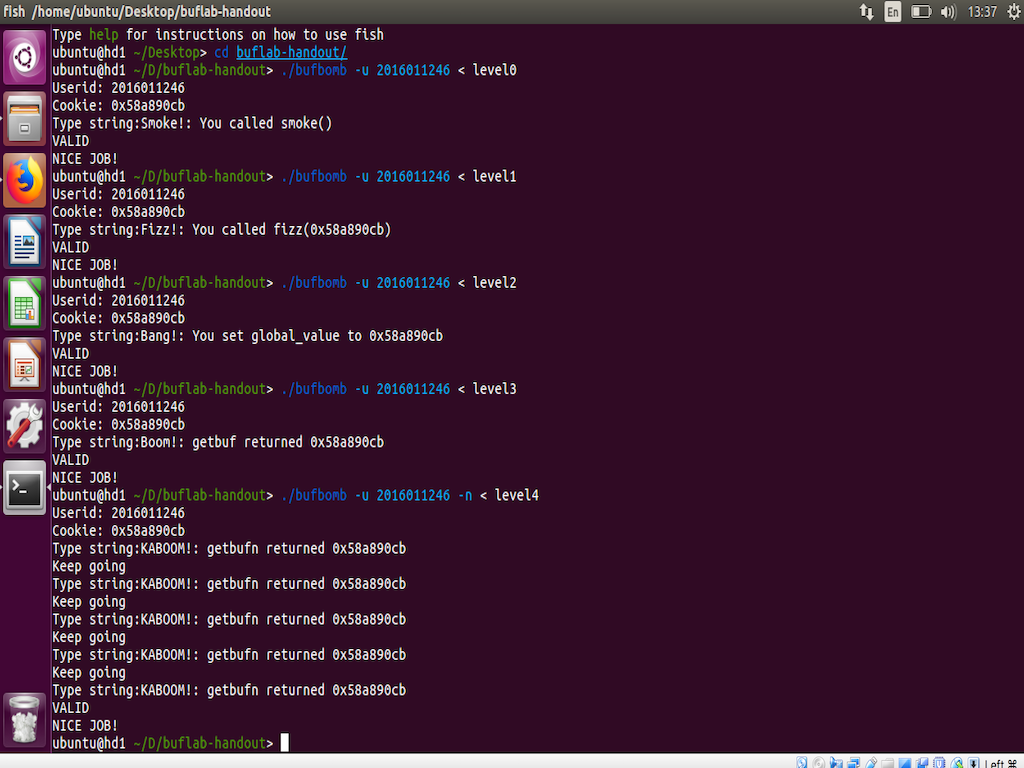
Task: Open LibreOffice Impress from the dock
Action: [x=25, y=364]
